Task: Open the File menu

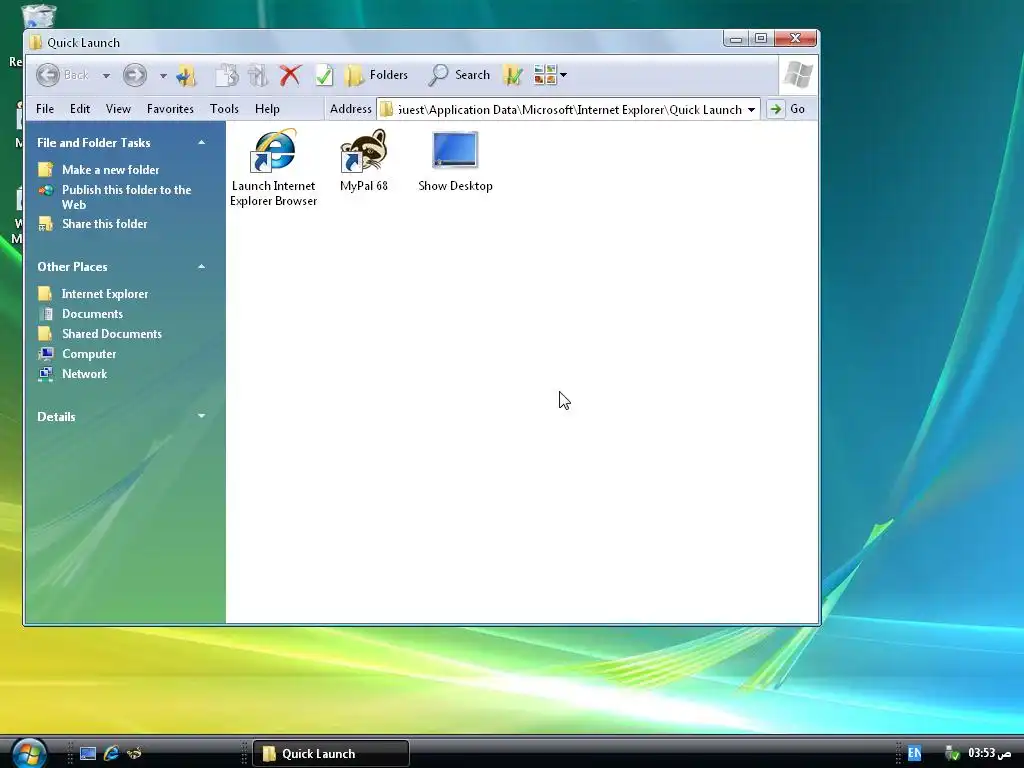Action: tap(45, 109)
